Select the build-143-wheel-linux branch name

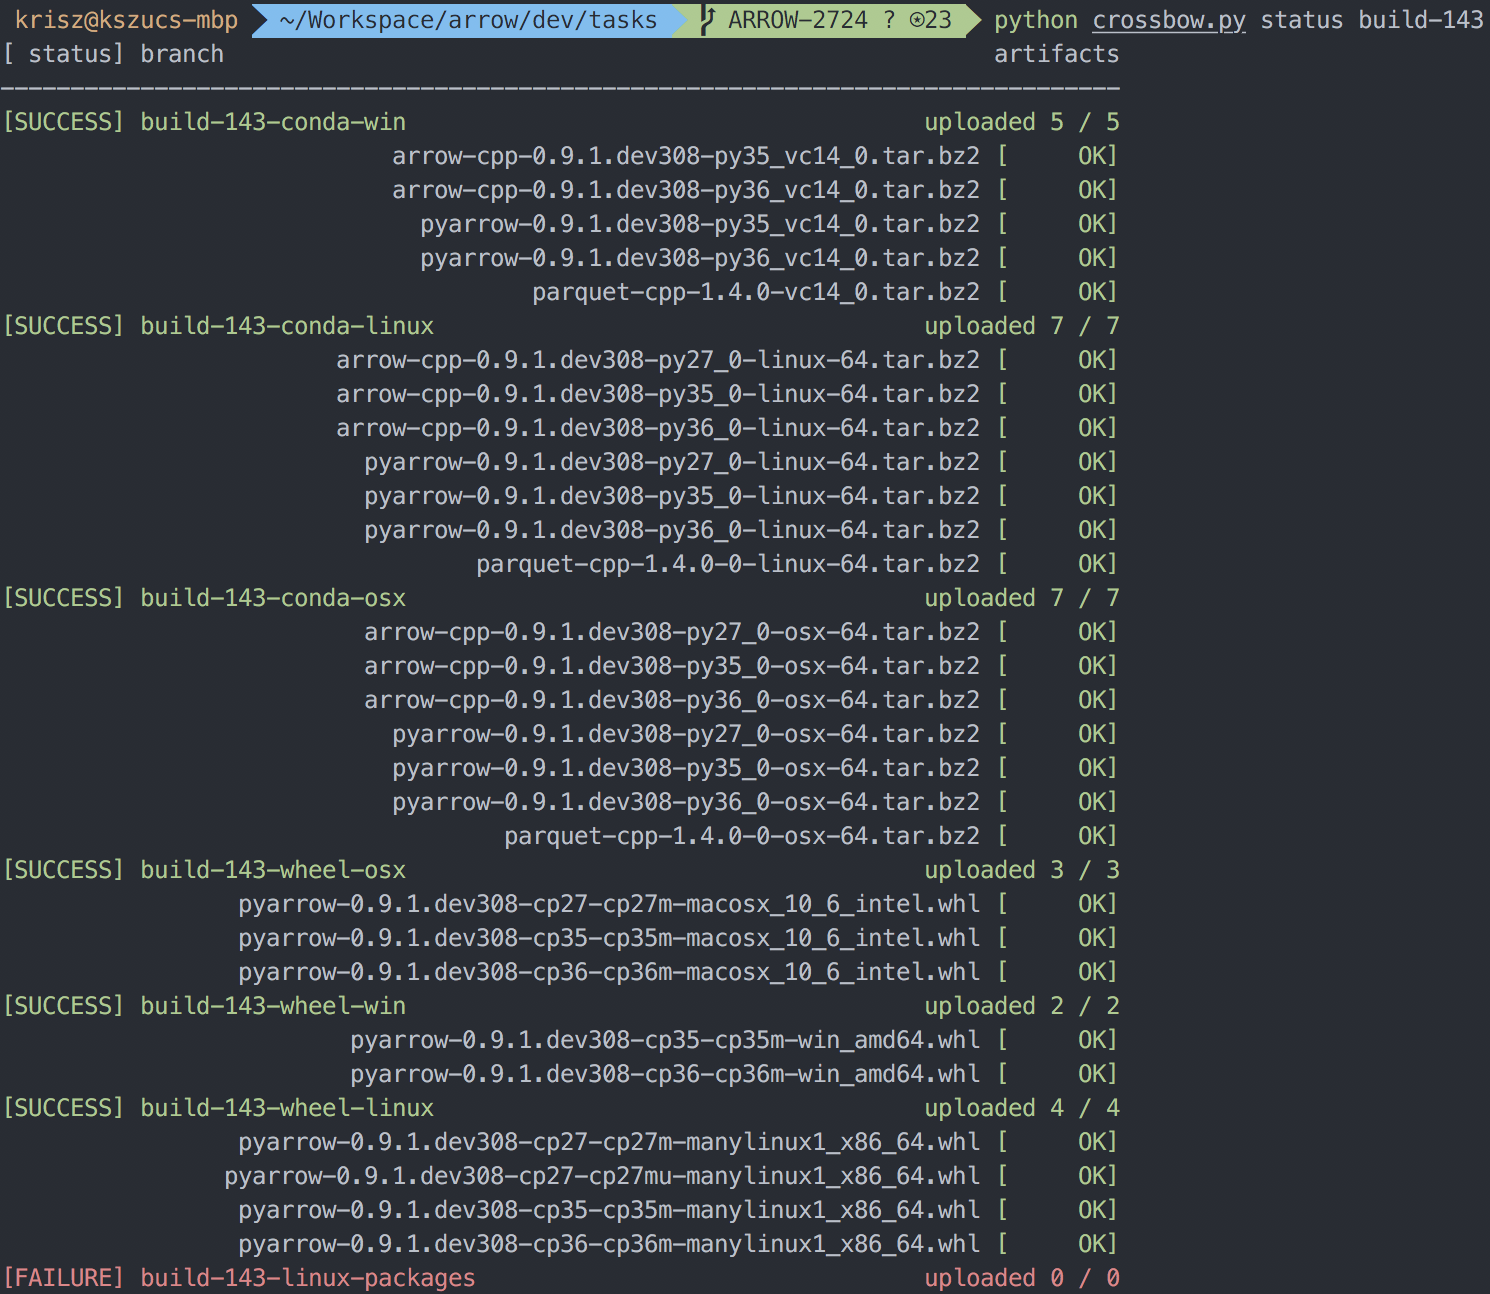(x=287, y=1108)
